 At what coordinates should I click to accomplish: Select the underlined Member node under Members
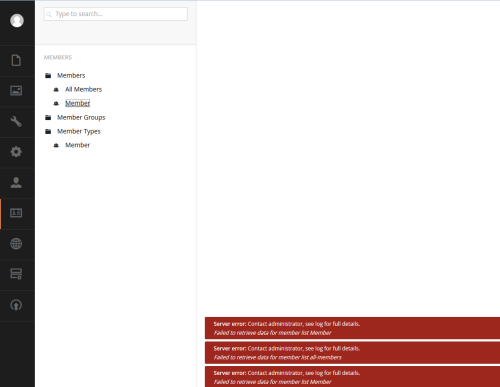(77, 103)
